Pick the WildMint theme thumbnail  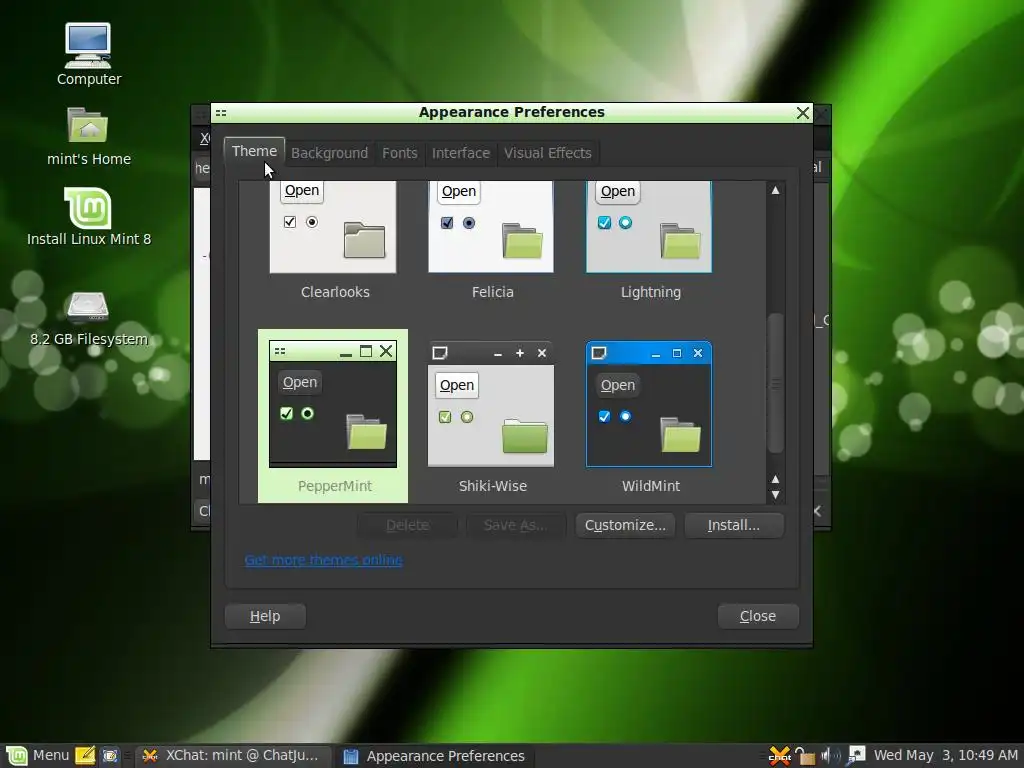649,404
